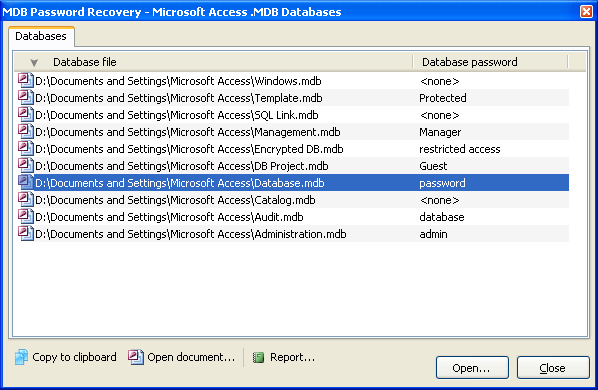Screen dimensions: 598x390
Task: Click the DB Project.mdb file icon
Action: pyautogui.click(x=26, y=166)
